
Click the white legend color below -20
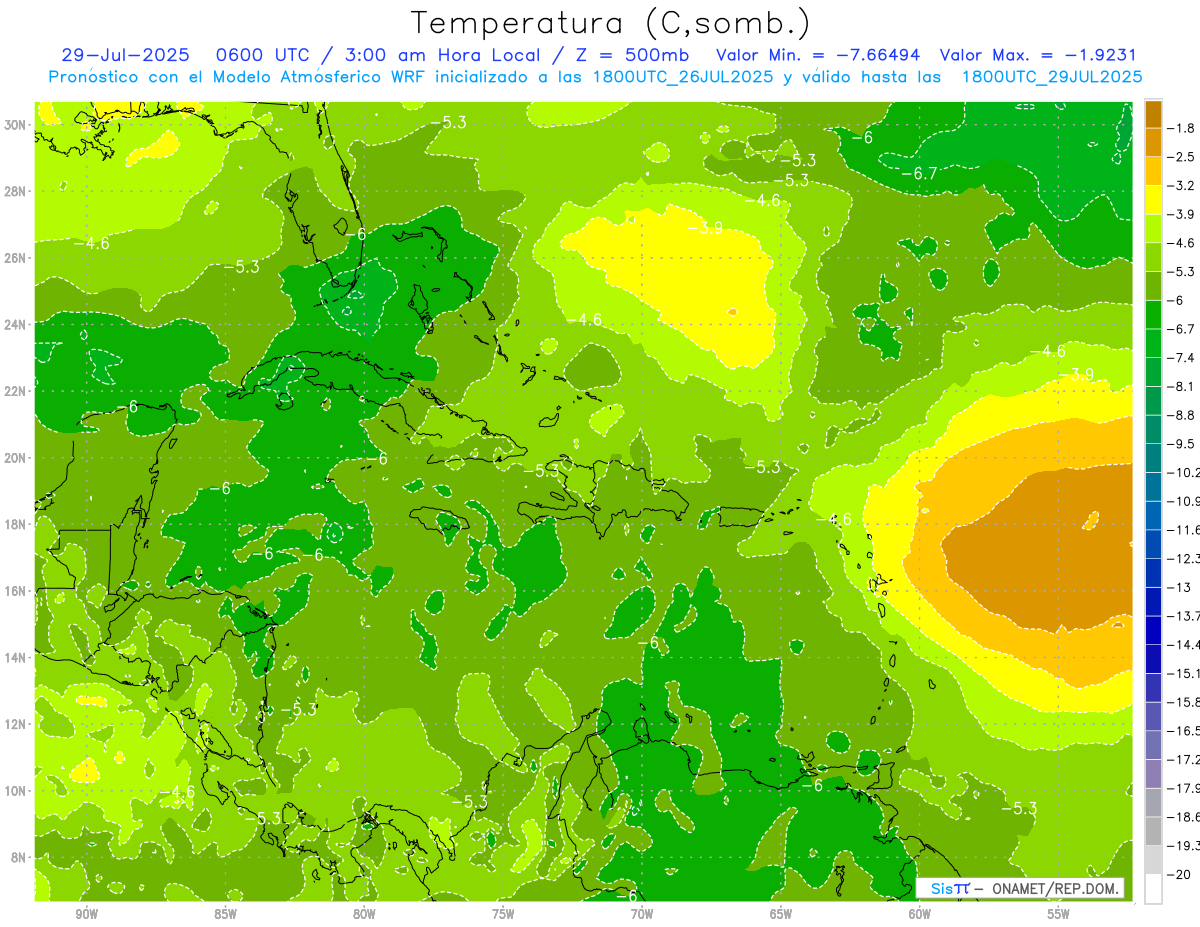pyautogui.click(x=1153, y=889)
